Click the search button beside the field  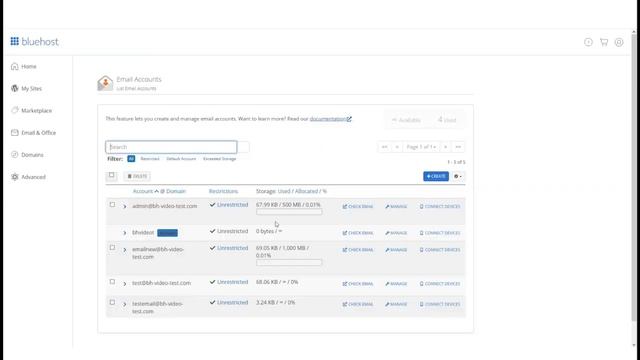tap(244, 147)
